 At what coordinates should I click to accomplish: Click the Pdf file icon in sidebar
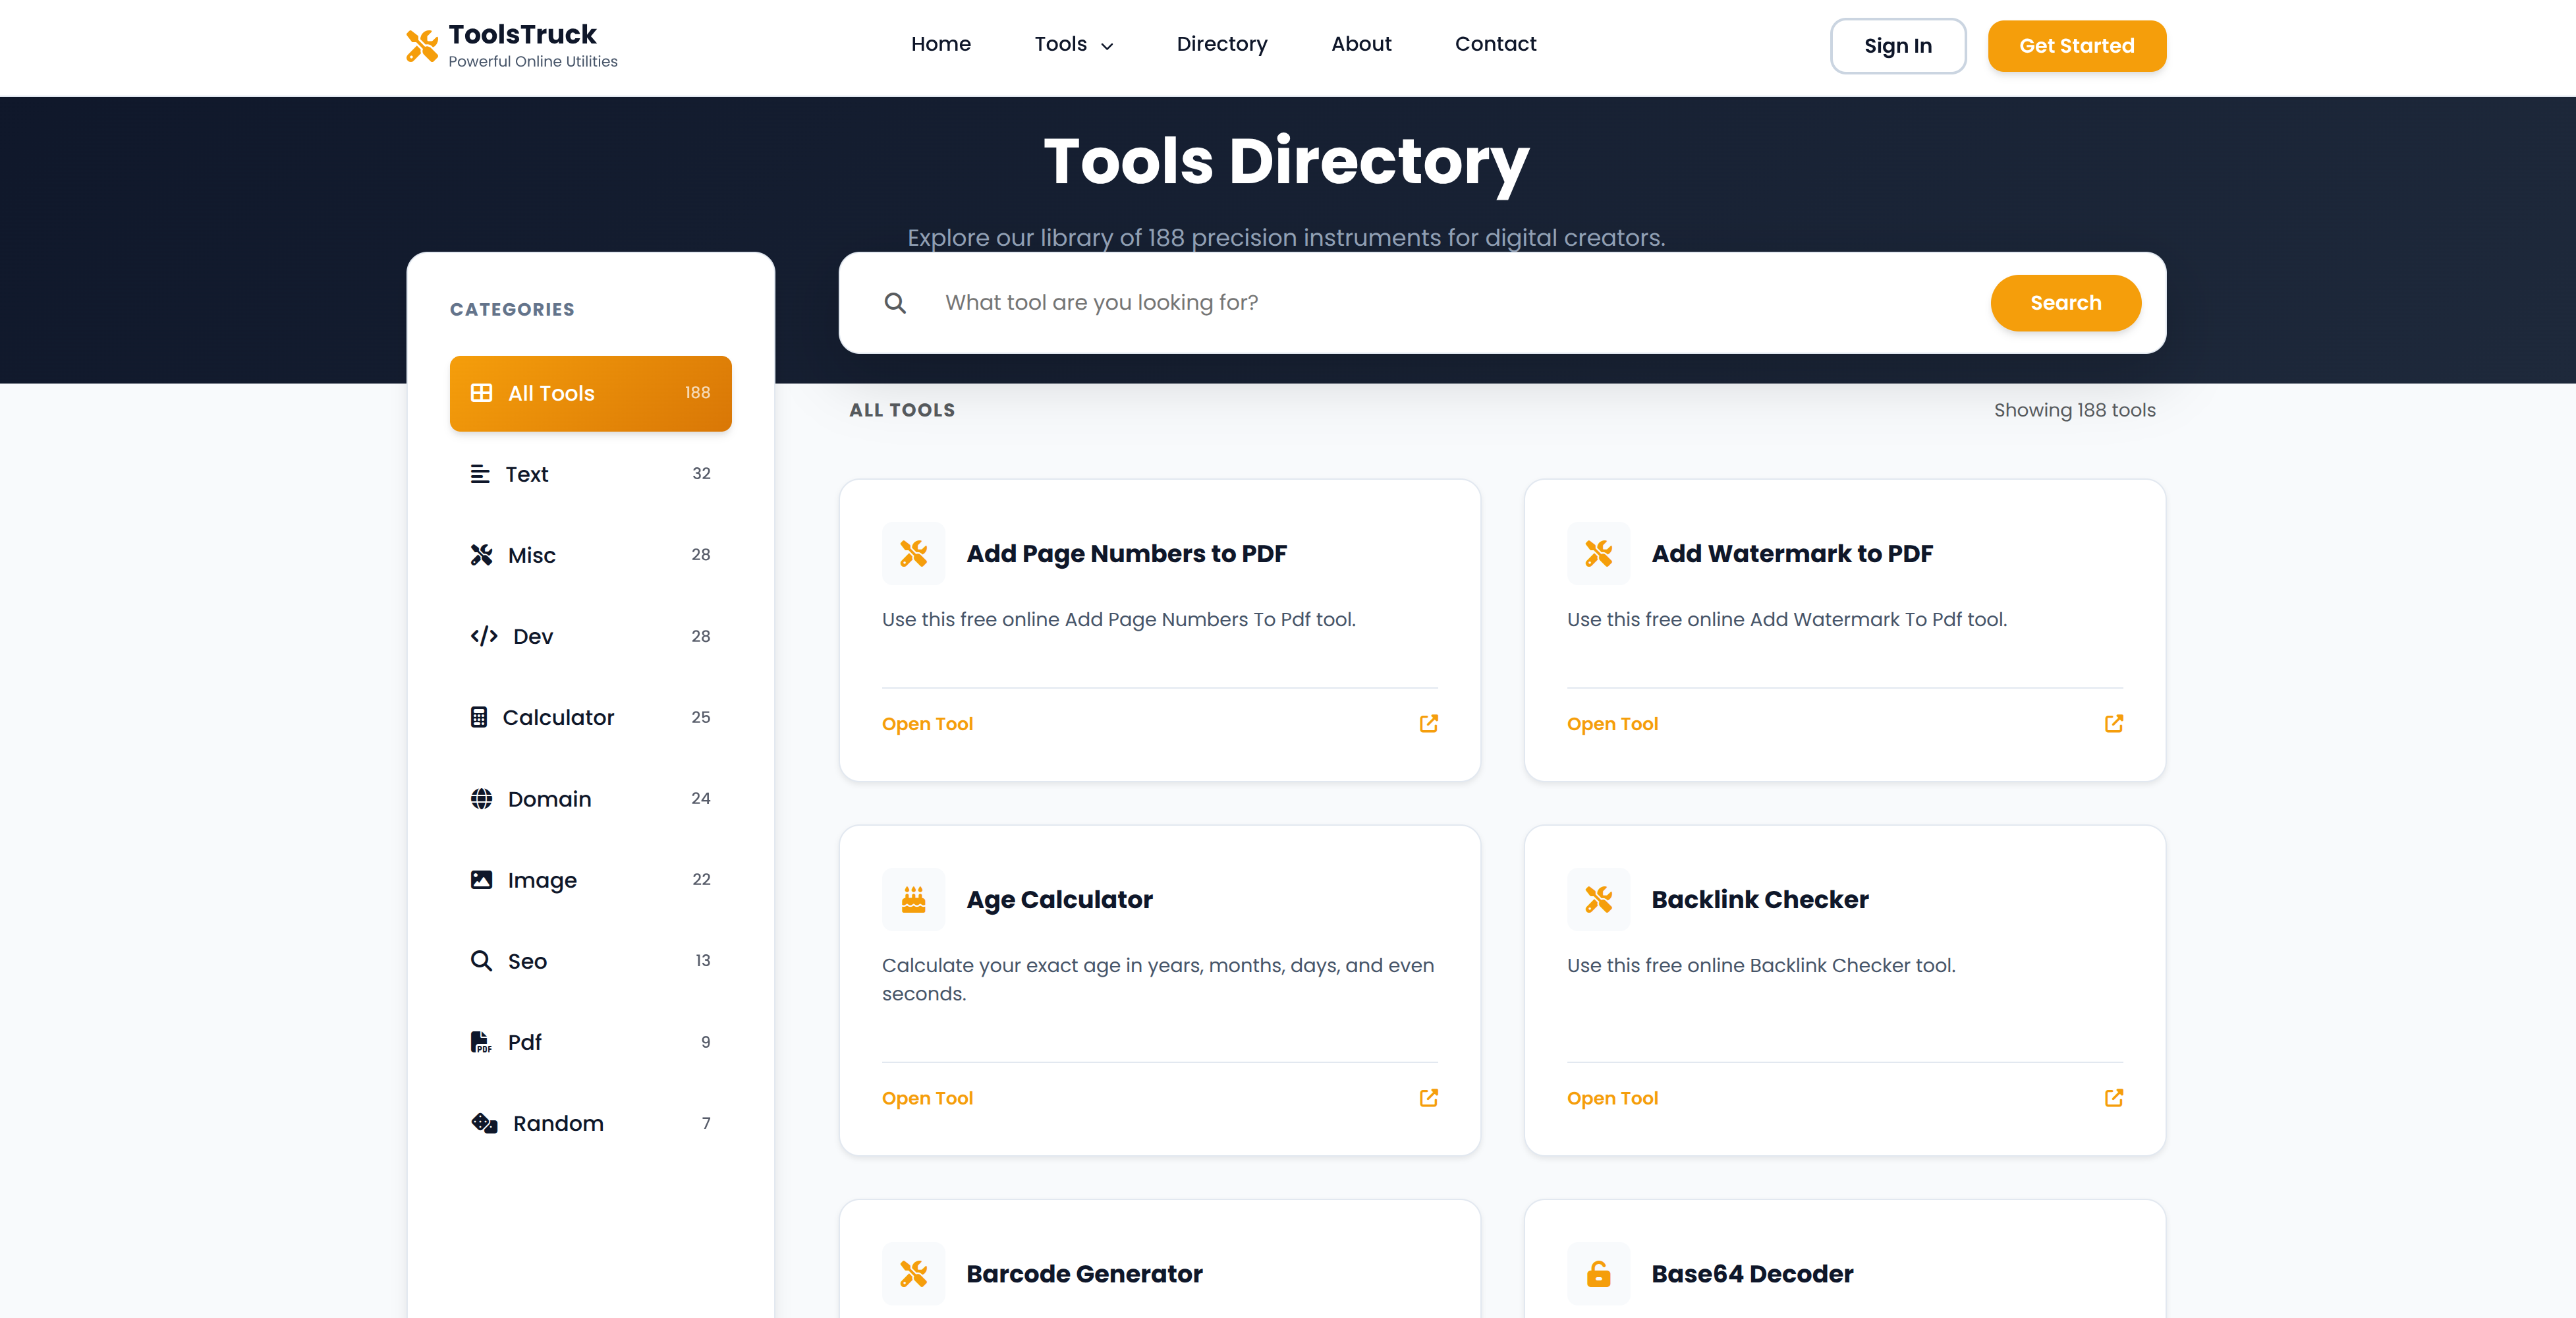pos(481,1042)
